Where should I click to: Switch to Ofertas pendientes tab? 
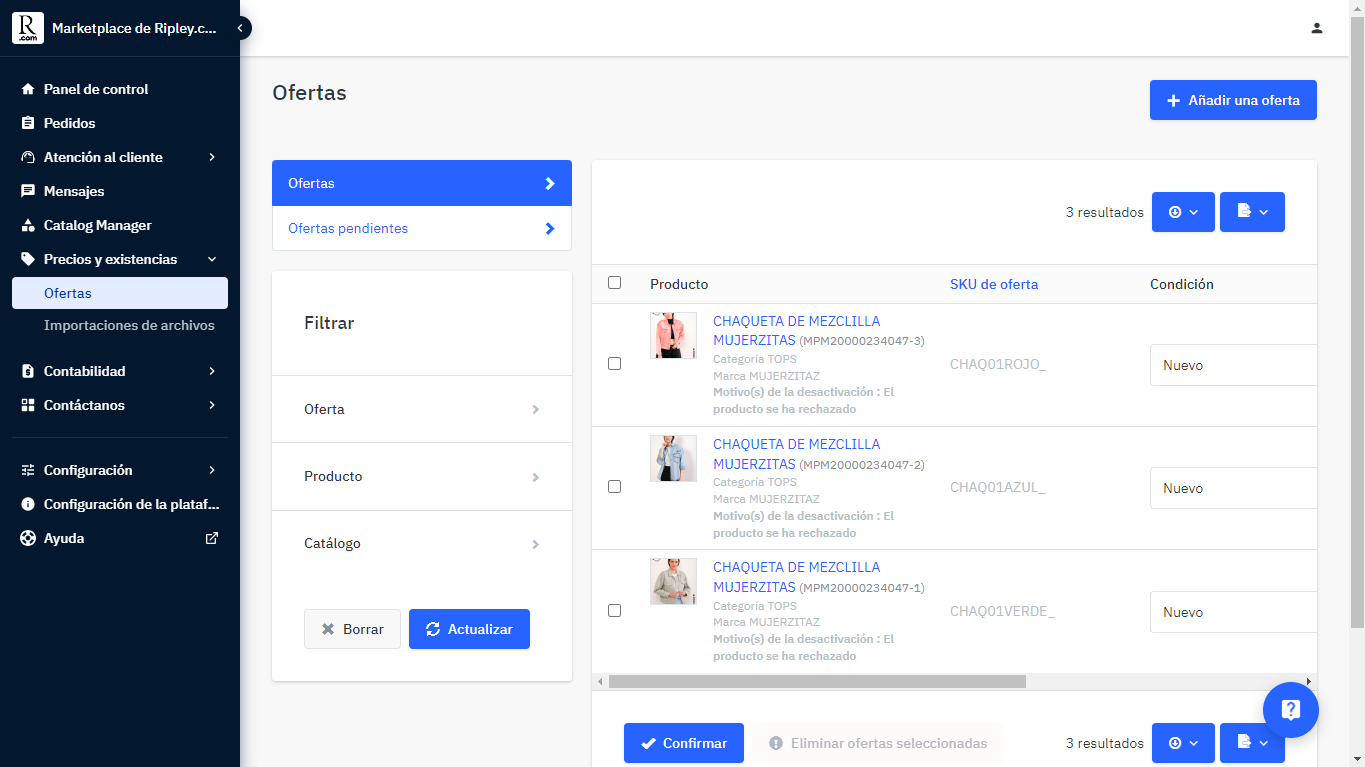pyautogui.click(x=422, y=228)
